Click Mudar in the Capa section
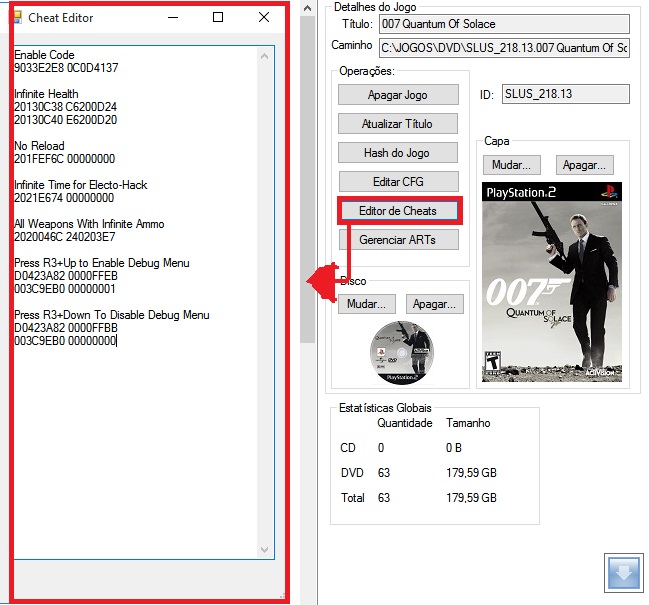Screen dimensions: 649x605 pyautogui.click(x=512, y=165)
